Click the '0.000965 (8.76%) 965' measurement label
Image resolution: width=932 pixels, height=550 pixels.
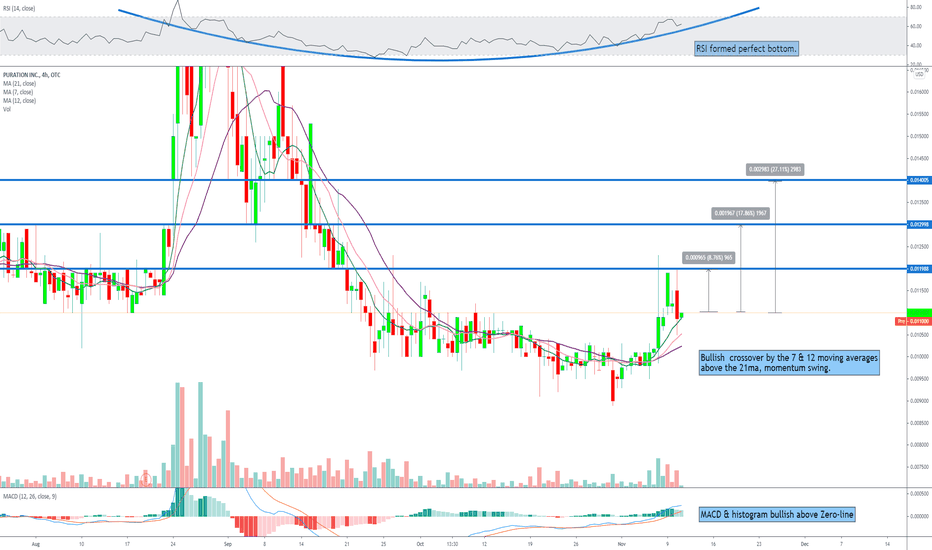(x=709, y=257)
